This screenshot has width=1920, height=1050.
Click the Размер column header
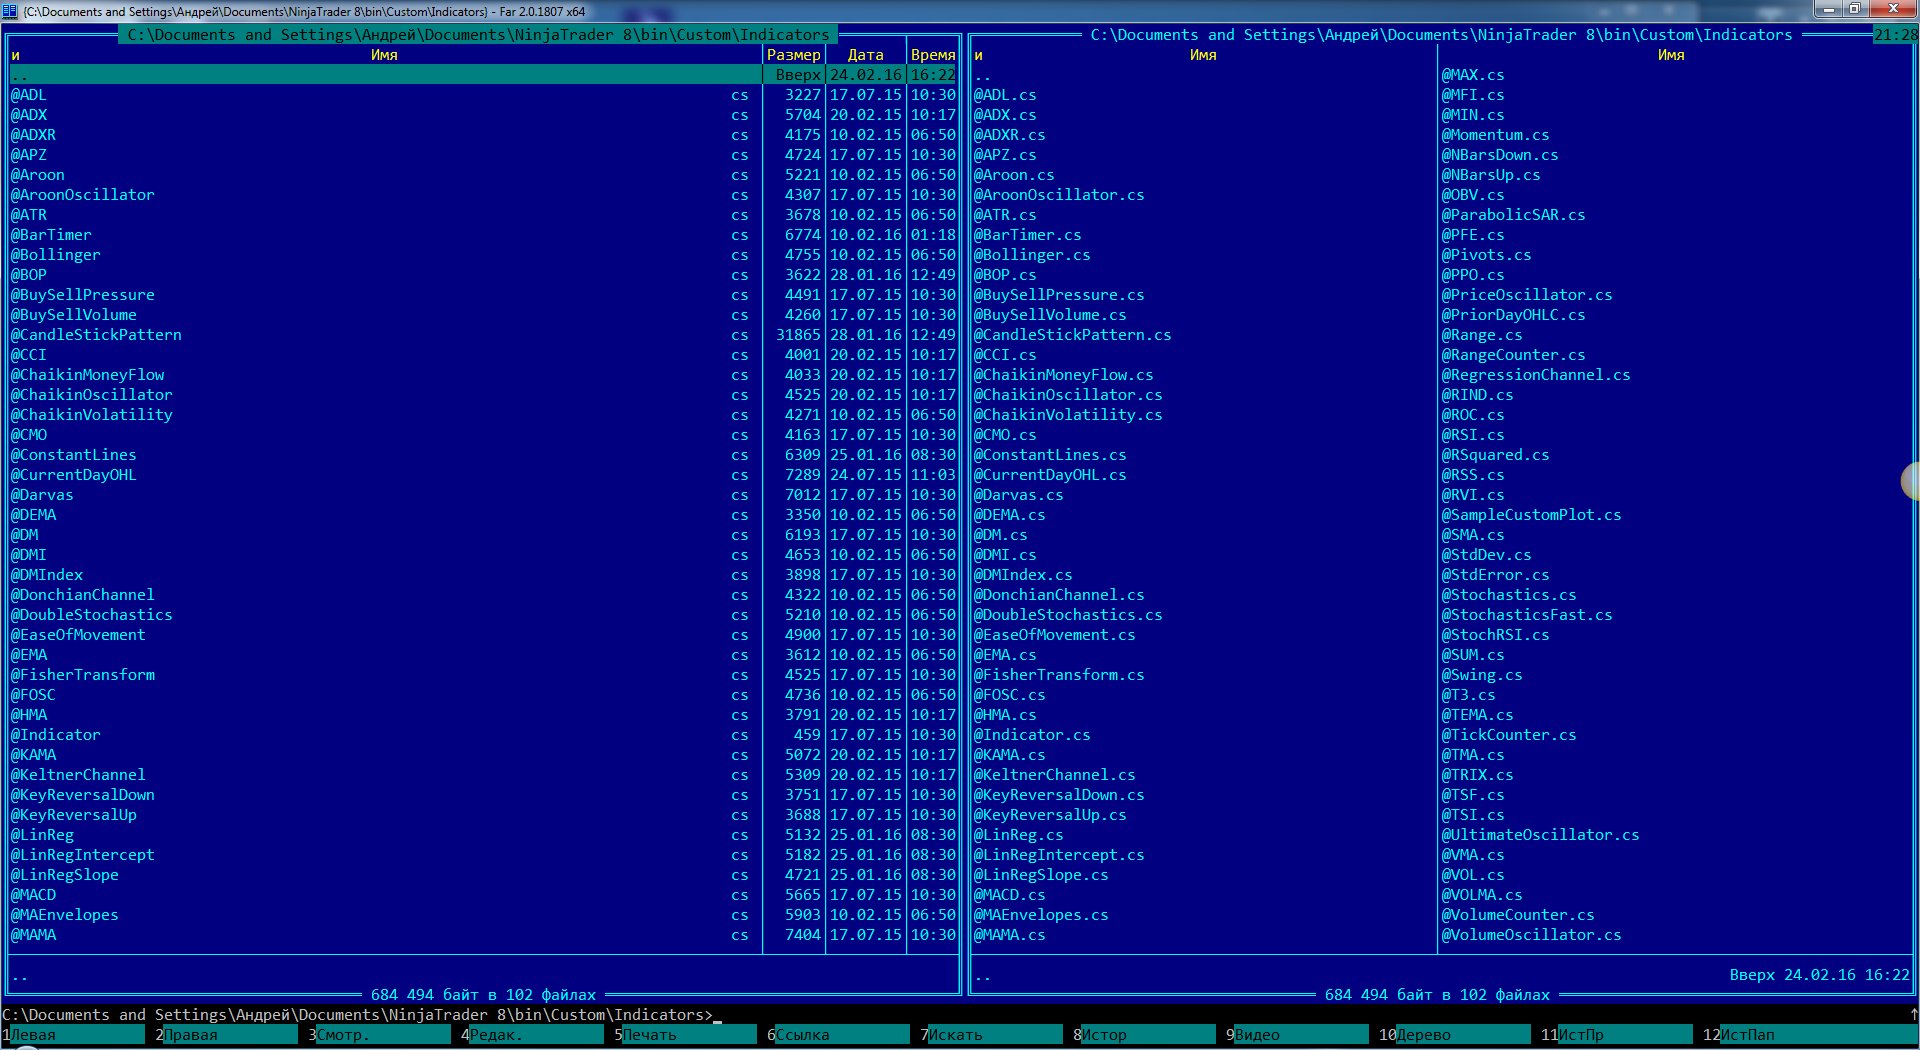coord(794,55)
